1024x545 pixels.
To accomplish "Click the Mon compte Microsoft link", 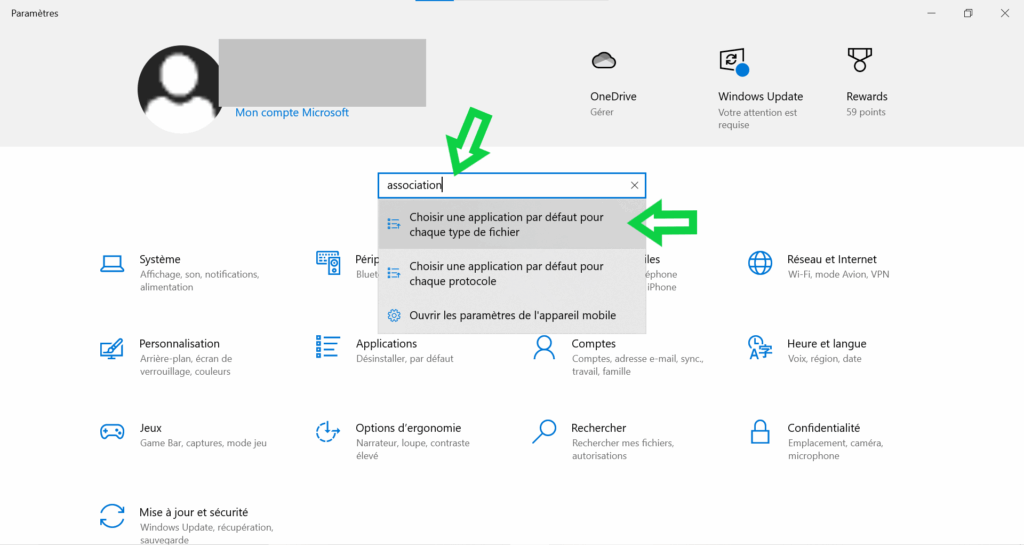I will click(292, 113).
